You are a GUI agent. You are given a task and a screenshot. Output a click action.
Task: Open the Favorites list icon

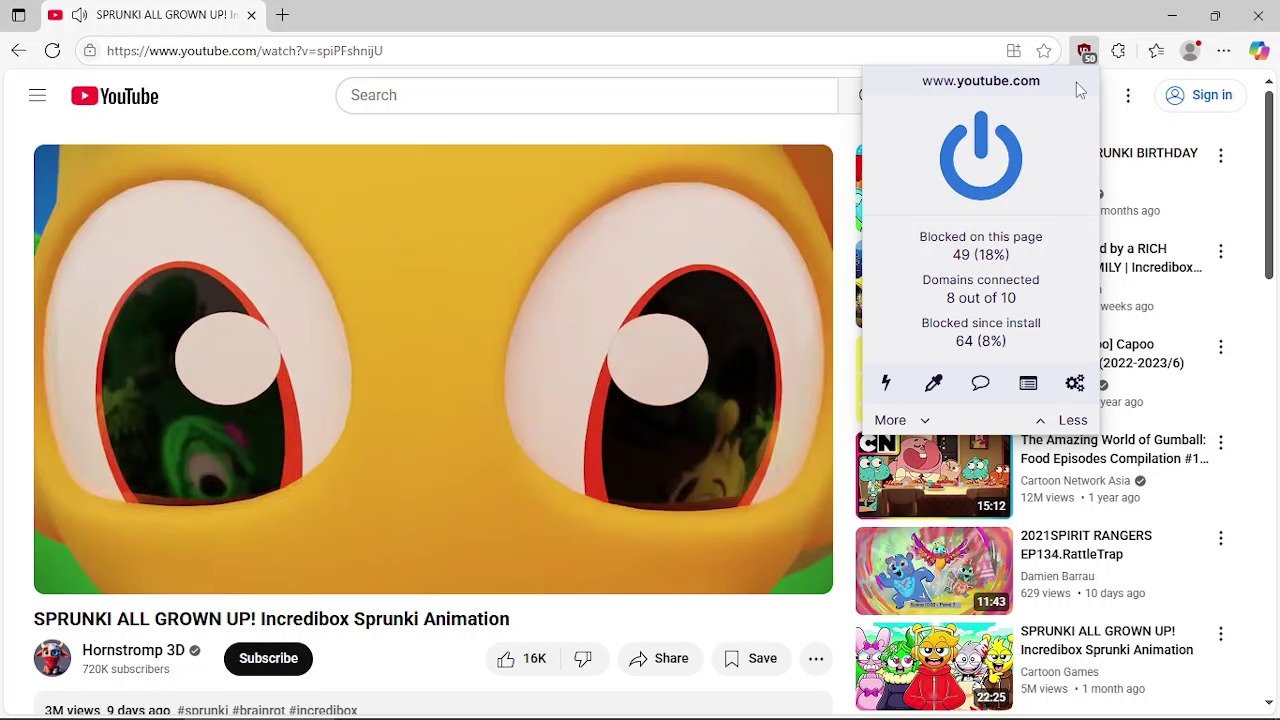point(1156,51)
